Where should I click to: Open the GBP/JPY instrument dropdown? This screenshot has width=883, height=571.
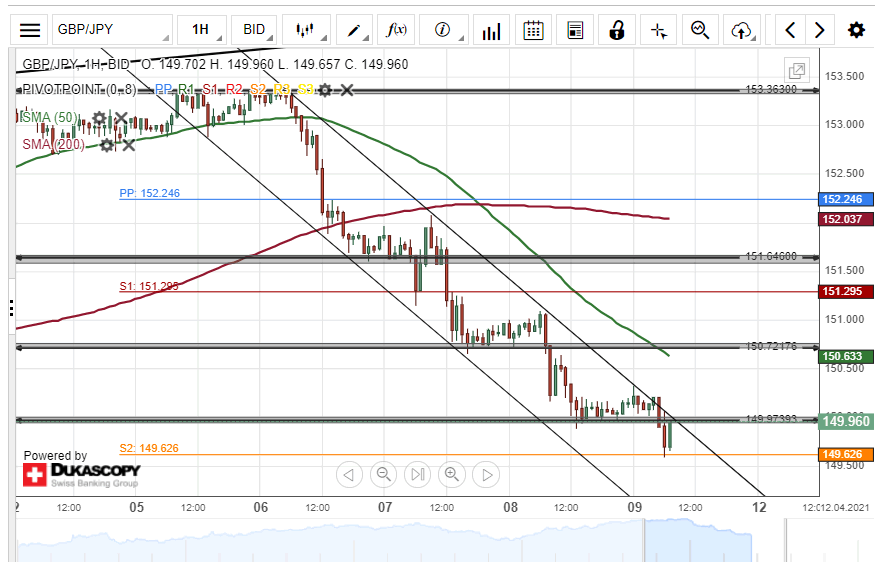point(112,30)
